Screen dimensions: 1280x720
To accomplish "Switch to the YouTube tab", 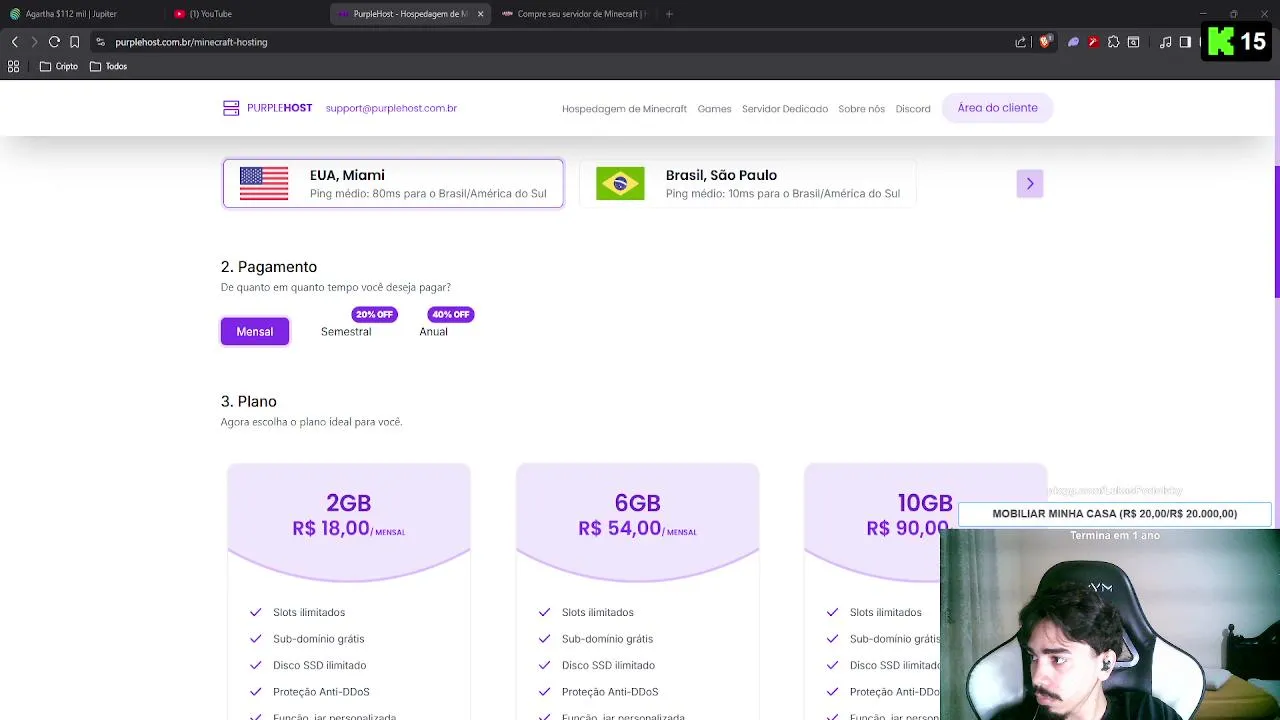I will (x=245, y=14).
